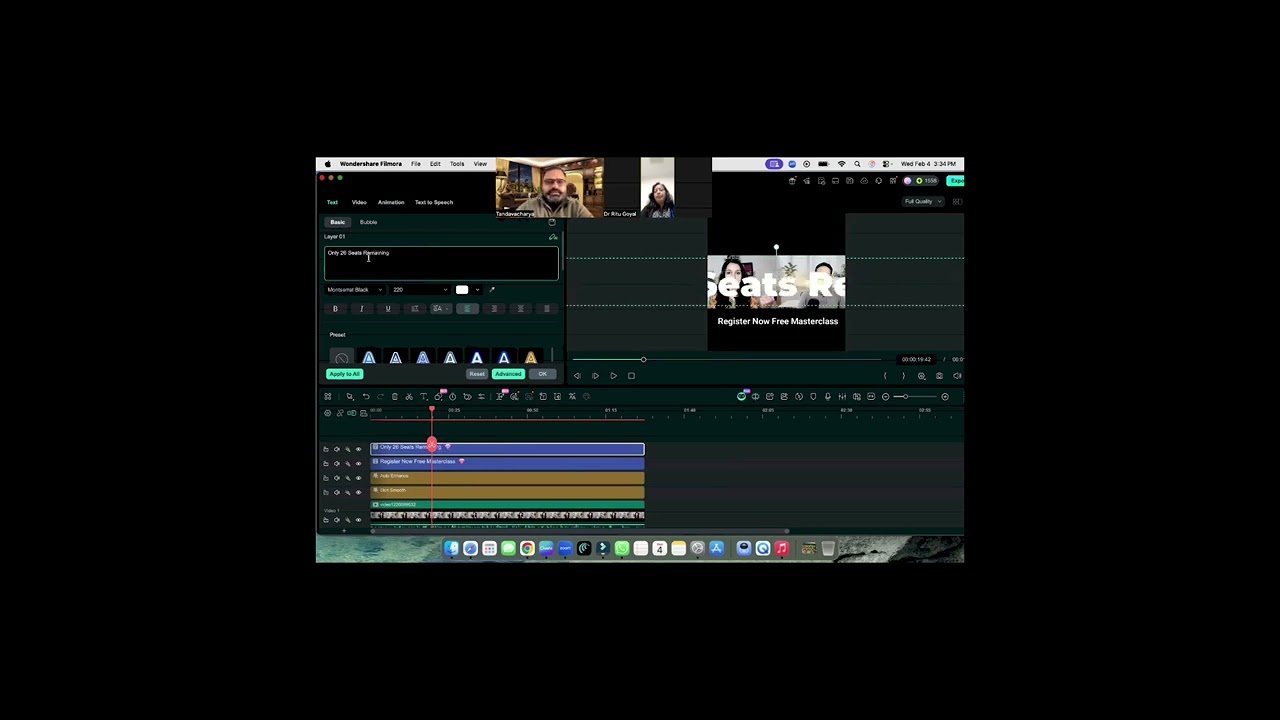Hide the Only 26 Seats Remaining track
Screen dimensions: 1280x720
[358, 448]
